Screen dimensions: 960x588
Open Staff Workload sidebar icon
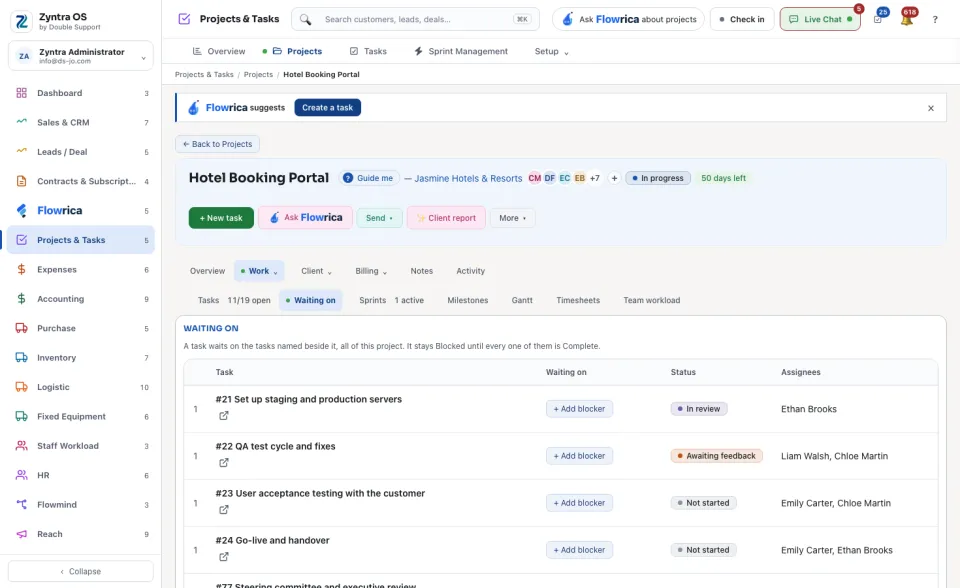click(x=21, y=445)
